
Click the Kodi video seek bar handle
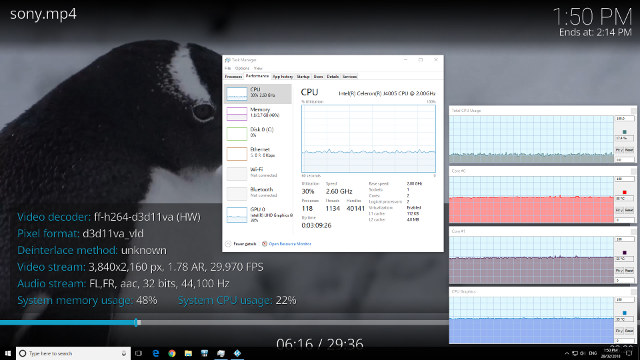coord(137,322)
